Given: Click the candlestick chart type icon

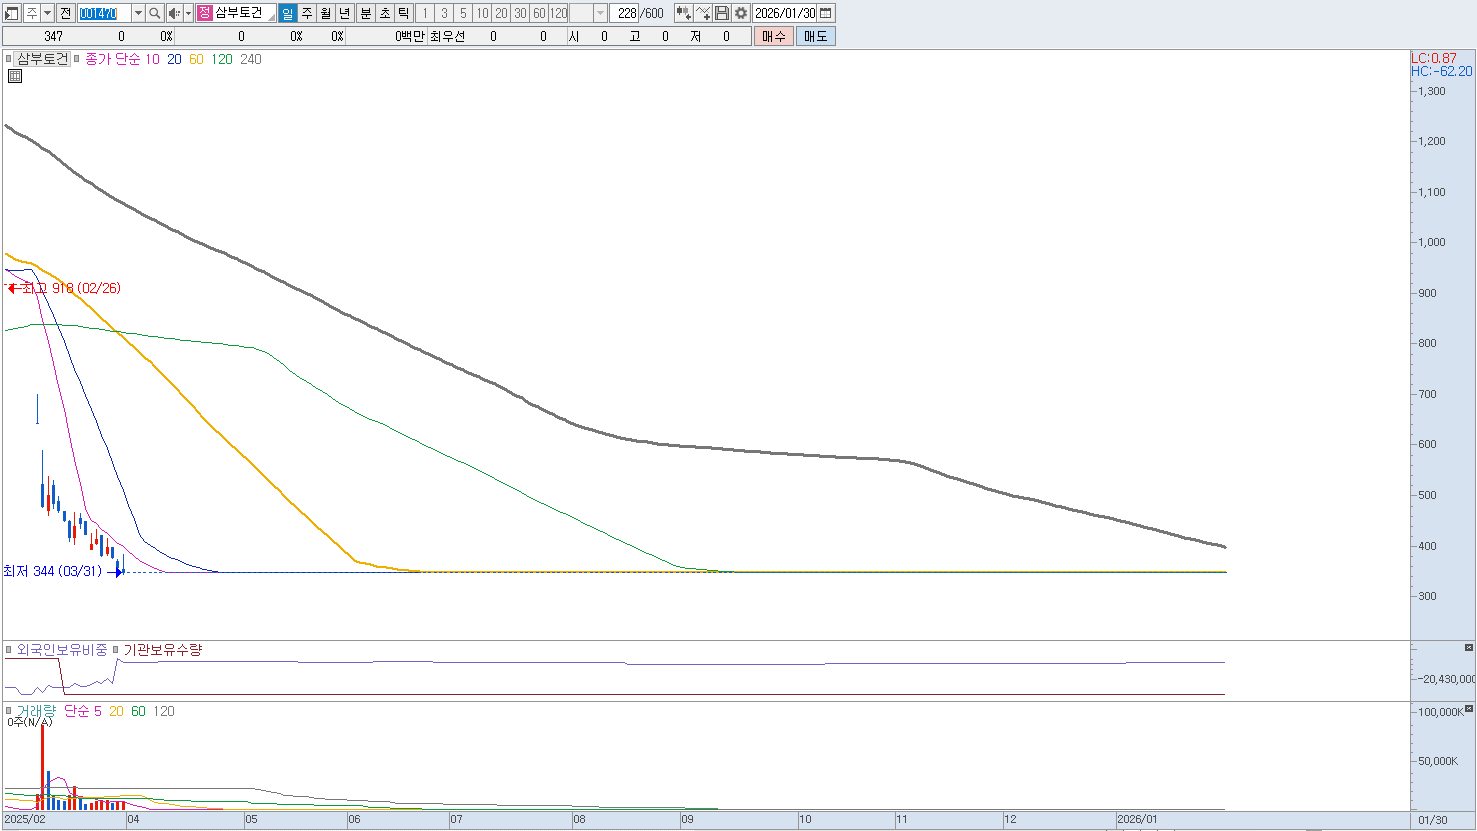Looking at the screenshot, I should point(684,13).
